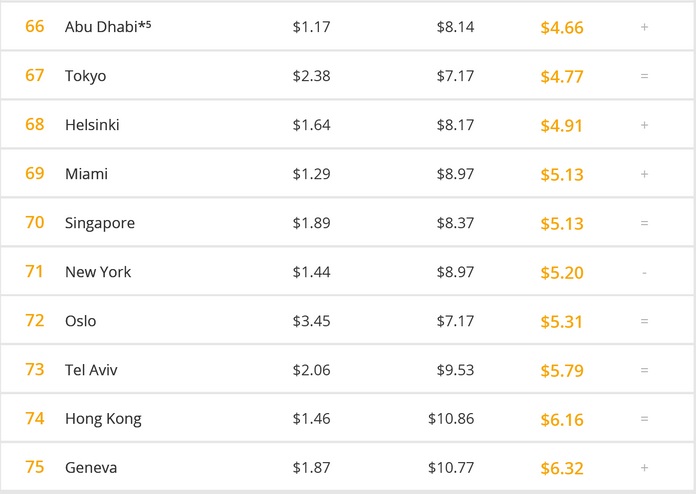Image resolution: width=696 pixels, height=494 pixels.
Task: Click the plus trend symbol in Abu Dhabi row
Action: point(644,27)
